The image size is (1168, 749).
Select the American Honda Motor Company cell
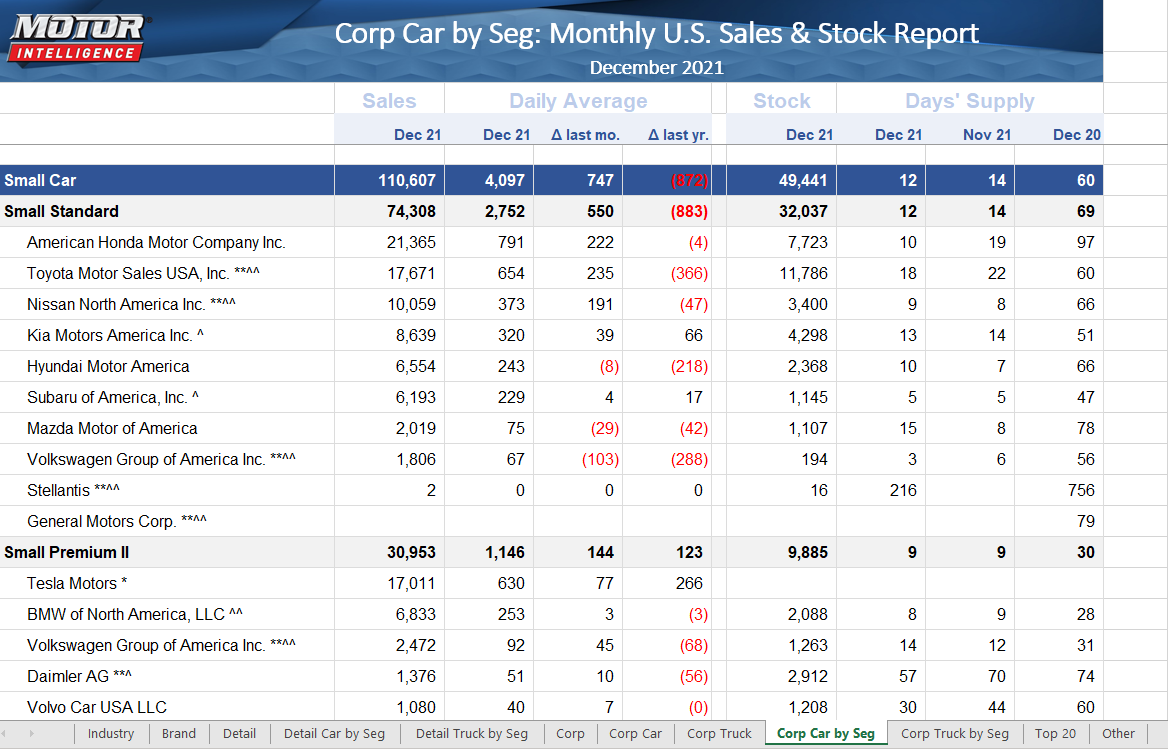point(156,243)
